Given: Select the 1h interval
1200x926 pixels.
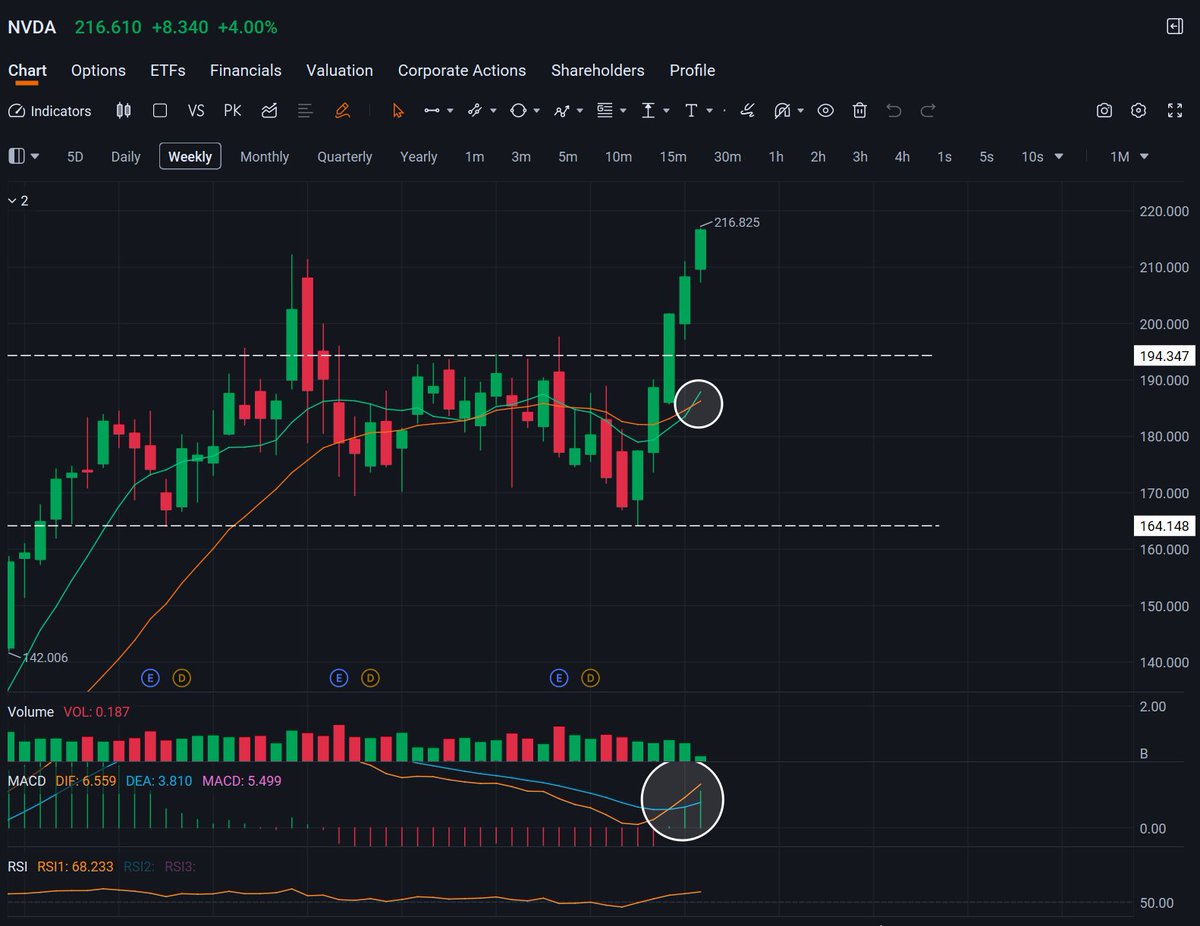Looking at the screenshot, I should pos(776,157).
